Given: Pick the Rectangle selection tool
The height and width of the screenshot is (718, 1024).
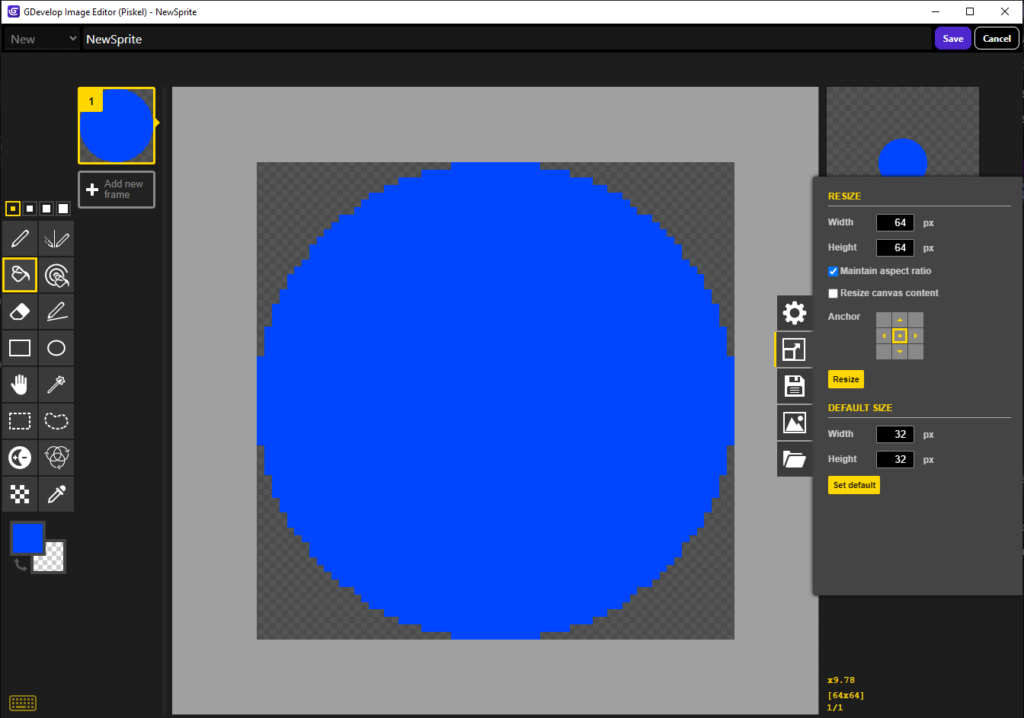Looking at the screenshot, I should coord(20,421).
